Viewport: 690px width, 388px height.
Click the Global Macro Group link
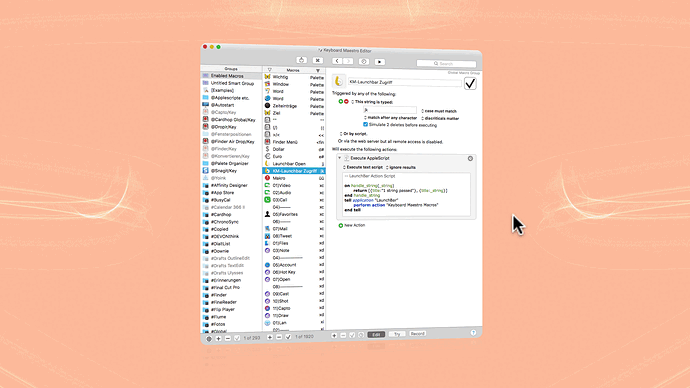pyautogui.click(x=463, y=73)
